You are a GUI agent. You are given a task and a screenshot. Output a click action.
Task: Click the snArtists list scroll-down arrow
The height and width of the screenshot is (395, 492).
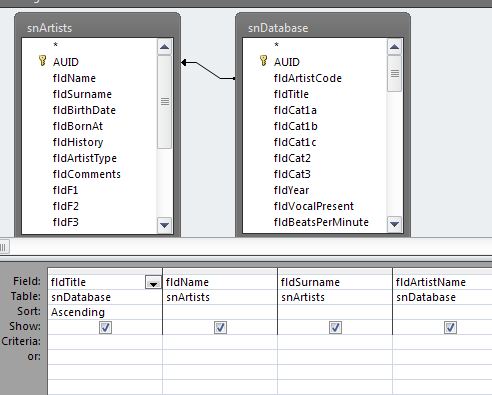click(x=164, y=225)
